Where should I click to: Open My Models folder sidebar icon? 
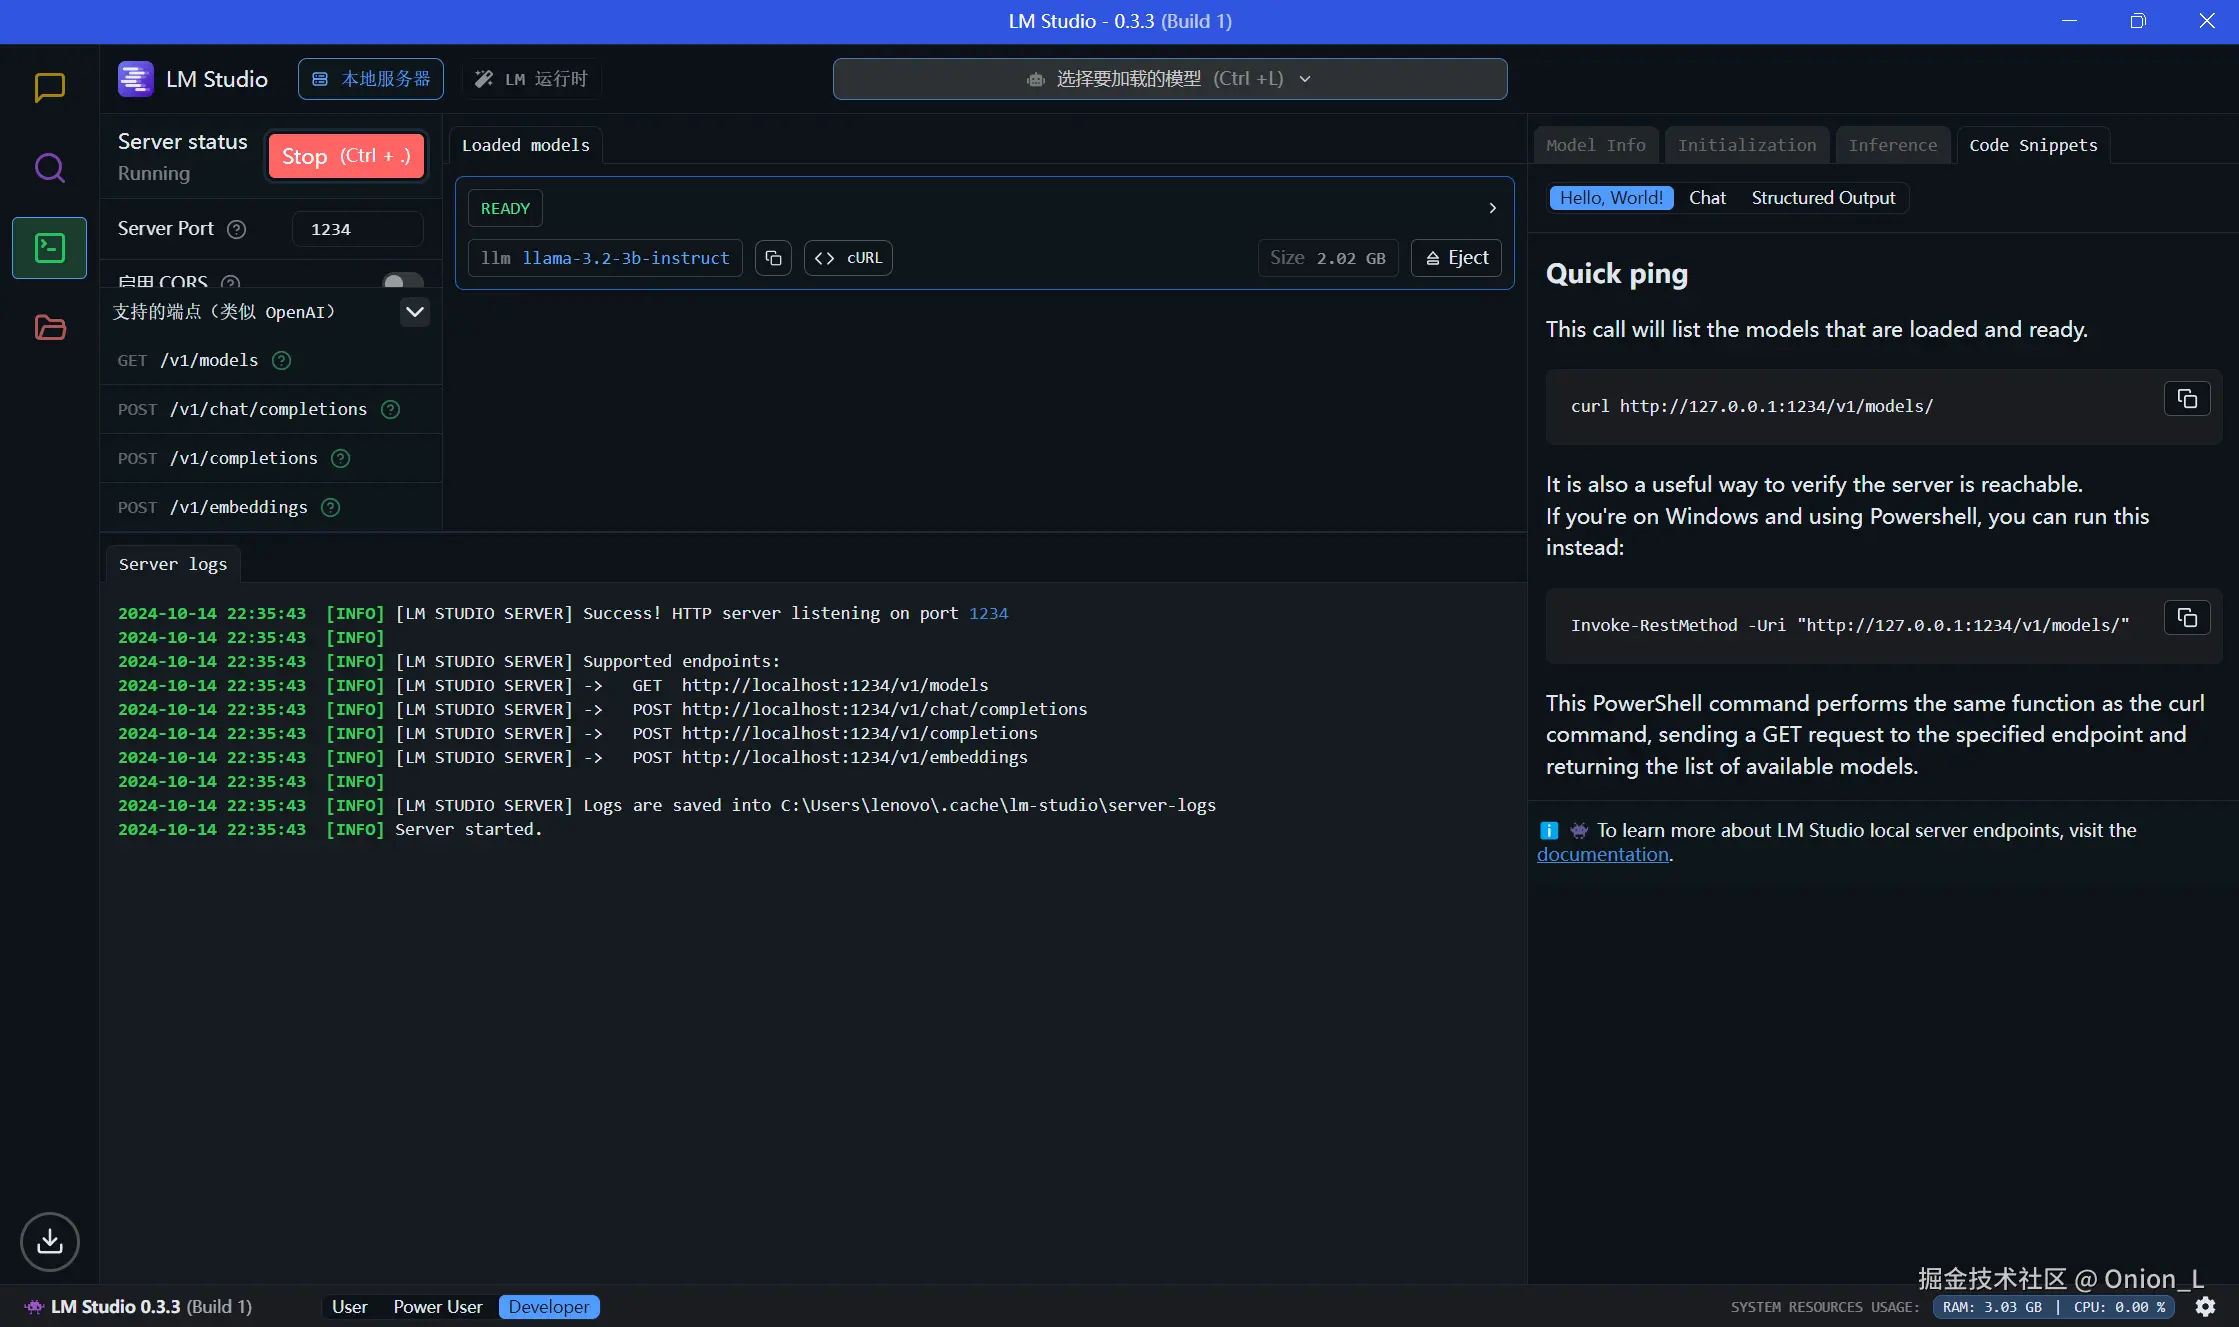pos(49,327)
